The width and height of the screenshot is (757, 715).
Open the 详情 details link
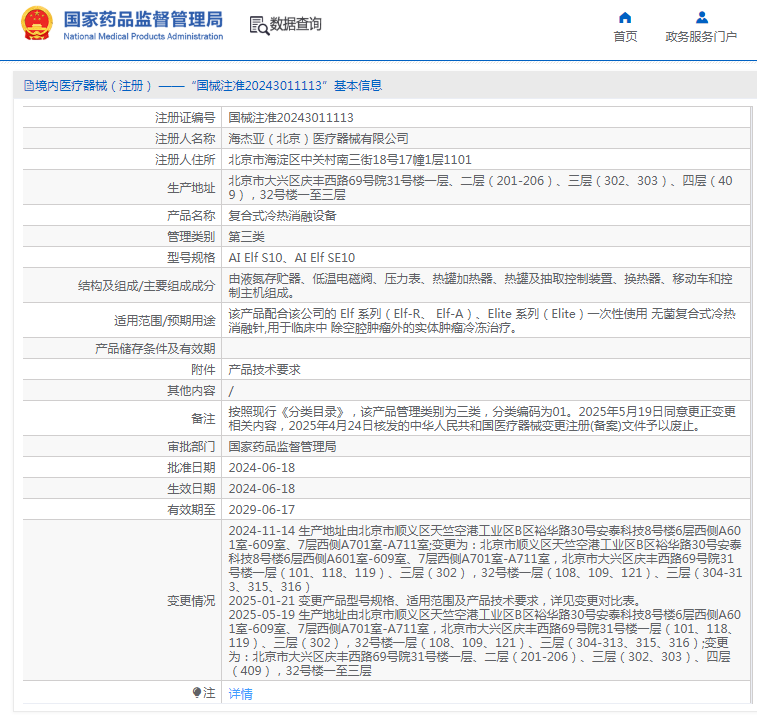[240, 694]
